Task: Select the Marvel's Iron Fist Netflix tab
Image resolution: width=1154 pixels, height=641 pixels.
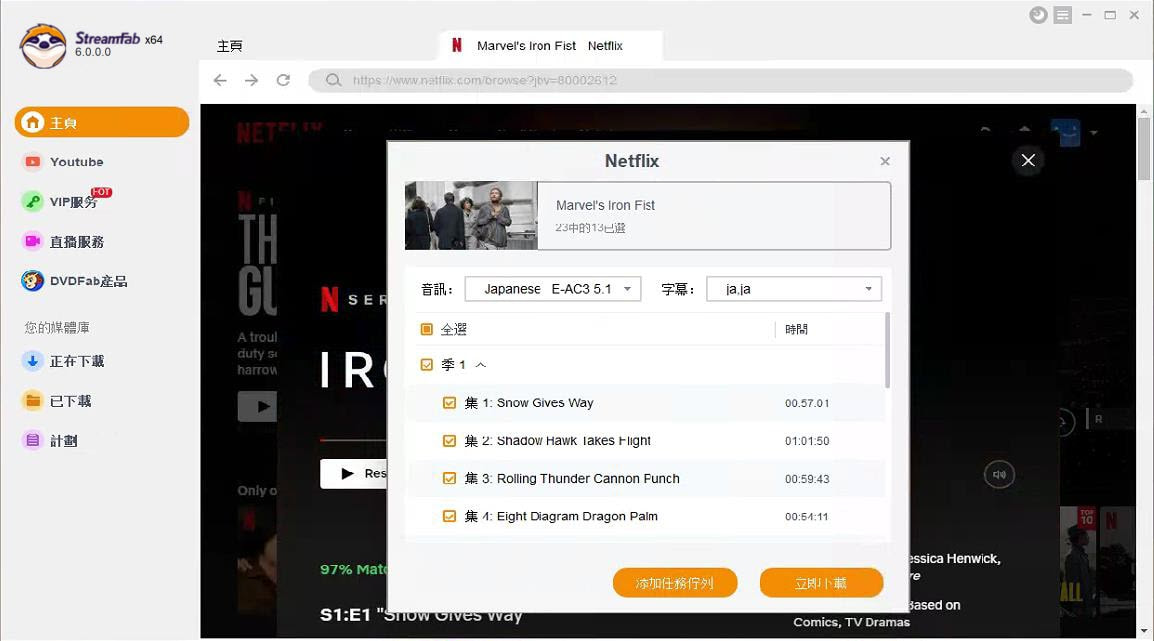Action: [550, 46]
